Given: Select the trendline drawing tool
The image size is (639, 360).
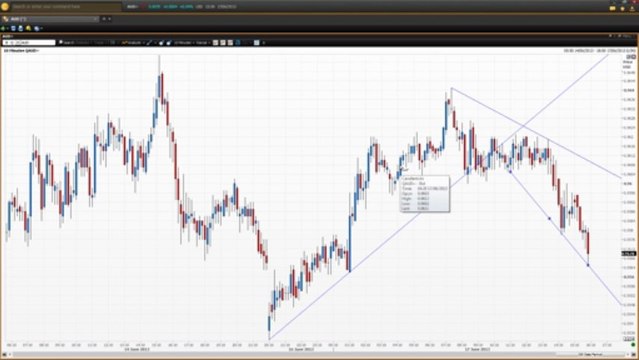Looking at the screenshot, I should tap(149, 42).
